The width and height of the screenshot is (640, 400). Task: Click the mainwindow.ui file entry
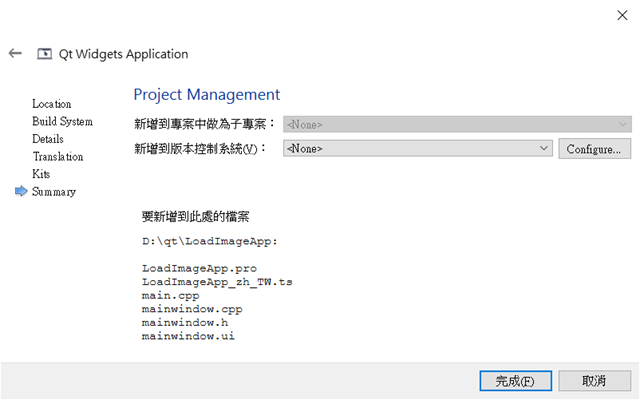pos(188,336)
